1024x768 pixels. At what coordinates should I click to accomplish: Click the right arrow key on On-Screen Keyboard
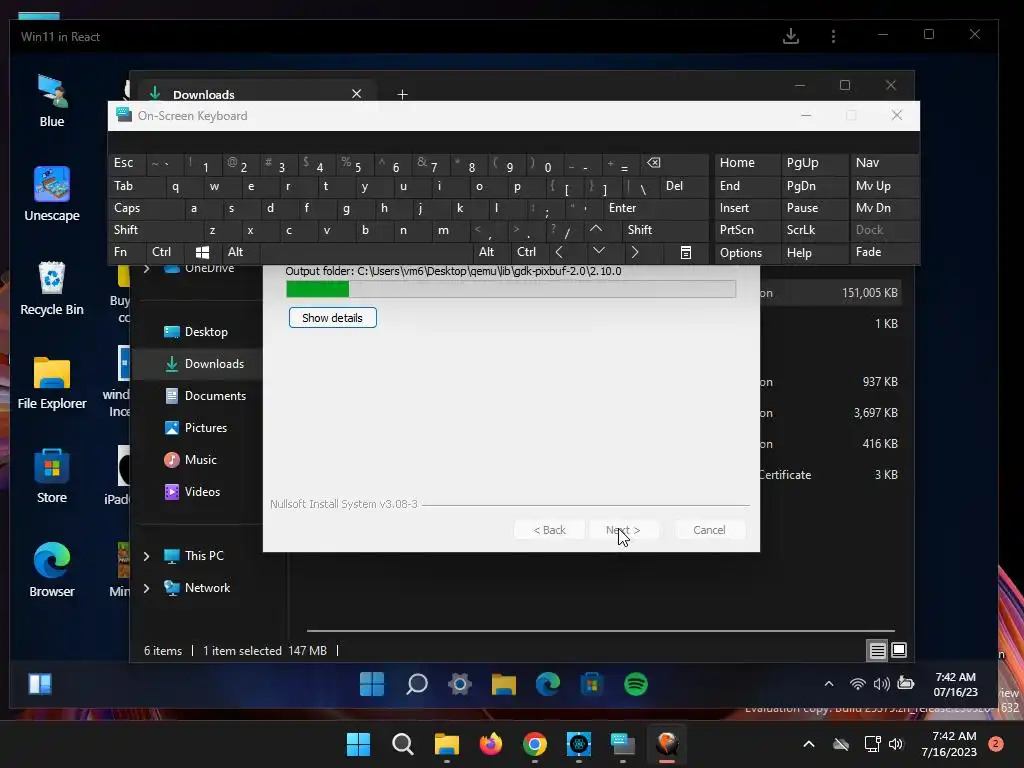[x=635, y=252]
